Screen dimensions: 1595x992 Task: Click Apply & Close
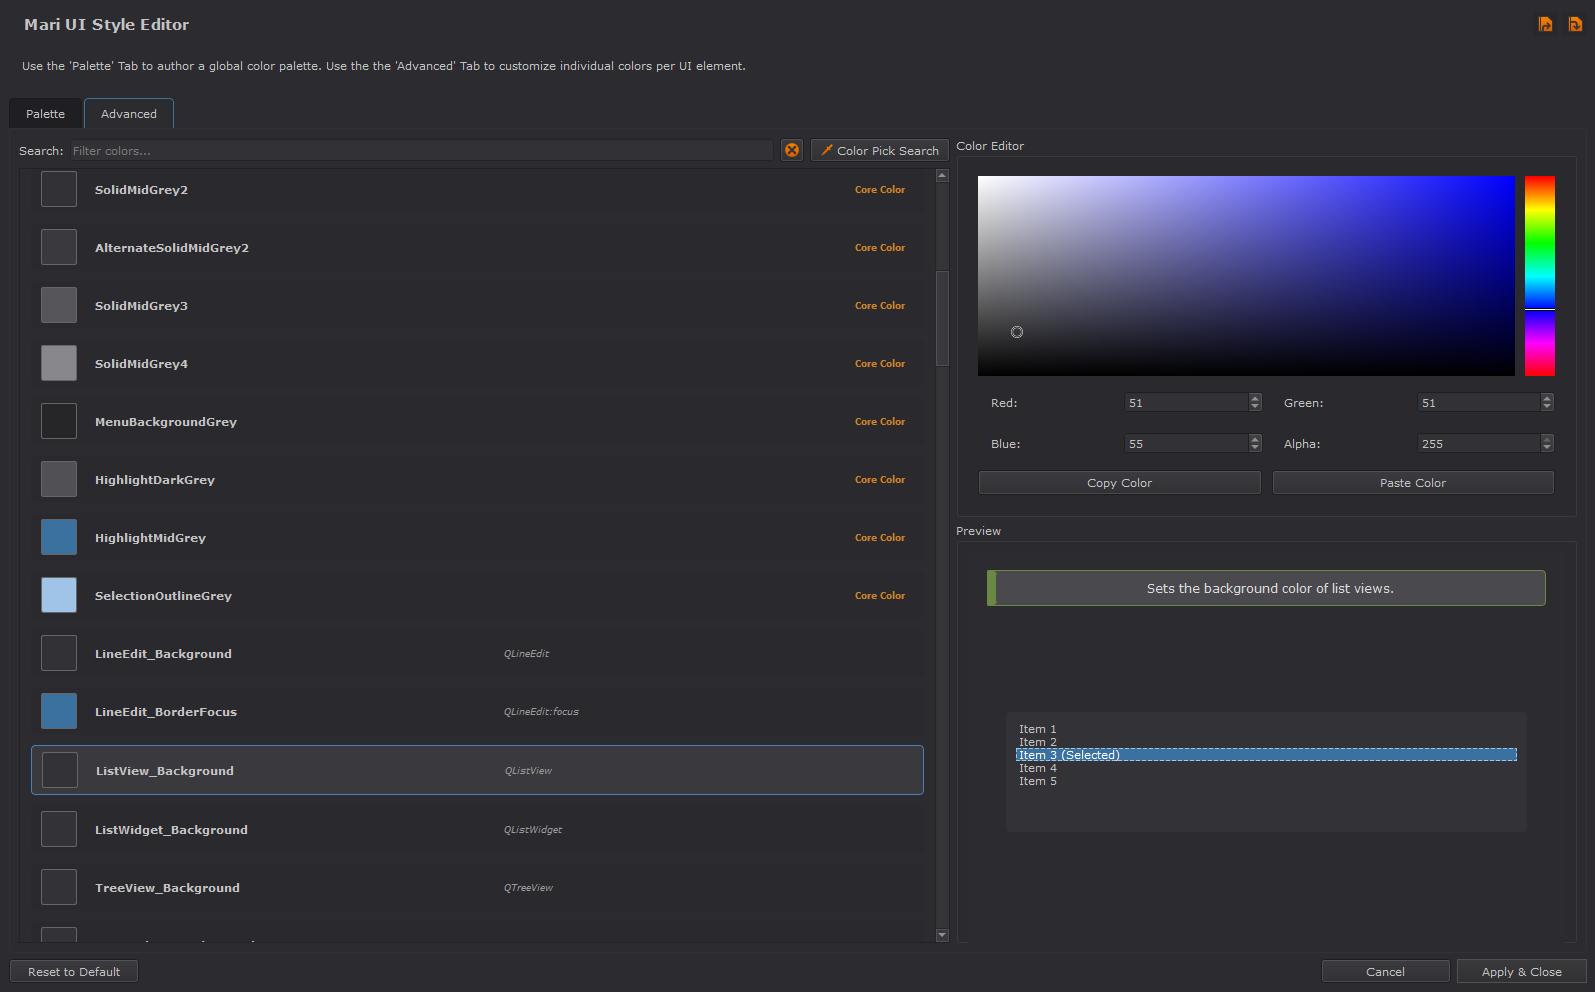pos(1521,972)
